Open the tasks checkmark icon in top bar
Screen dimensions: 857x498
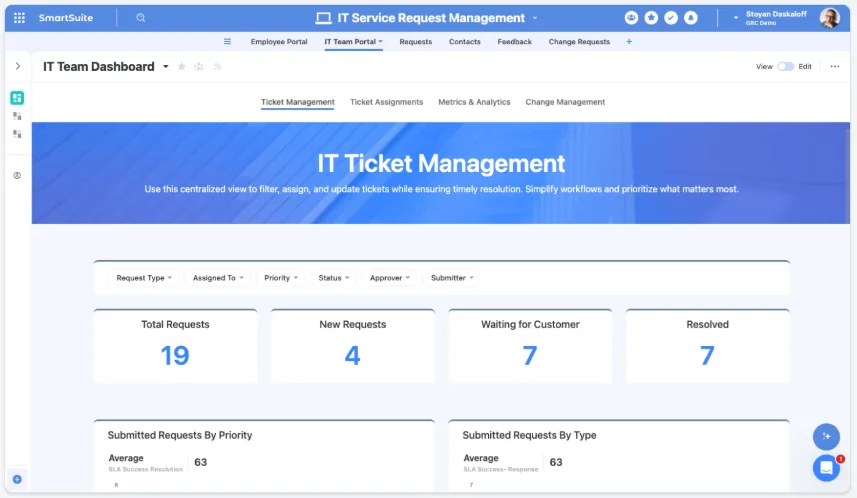tap(671, 17)
